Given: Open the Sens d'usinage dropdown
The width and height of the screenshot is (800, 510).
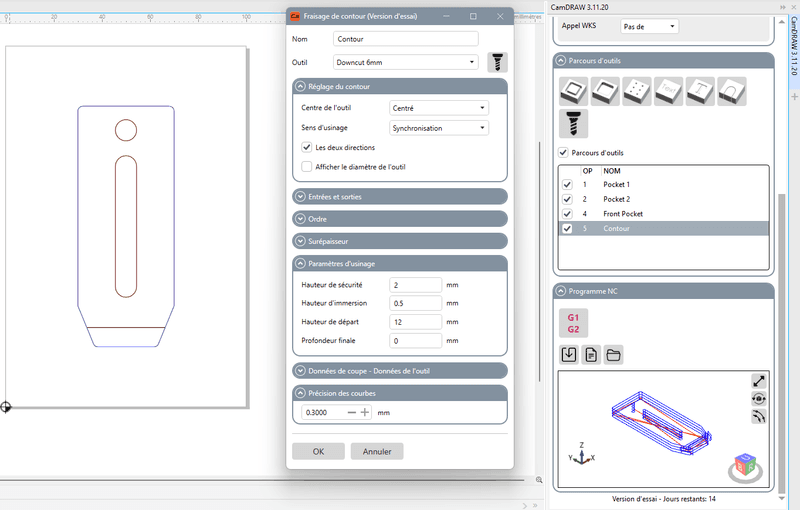Looking at the screenshot, I should coord(439,128).
